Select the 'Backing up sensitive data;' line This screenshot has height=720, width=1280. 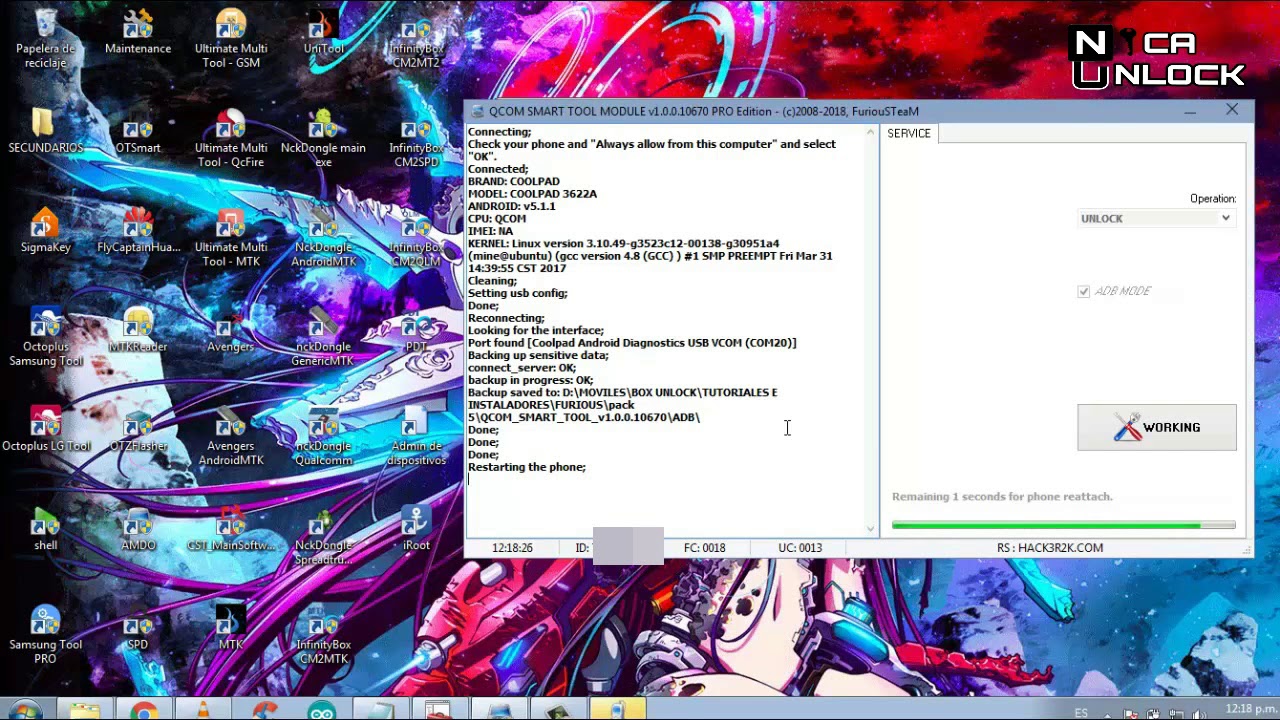pyautogui.click(x=538, y=355)
